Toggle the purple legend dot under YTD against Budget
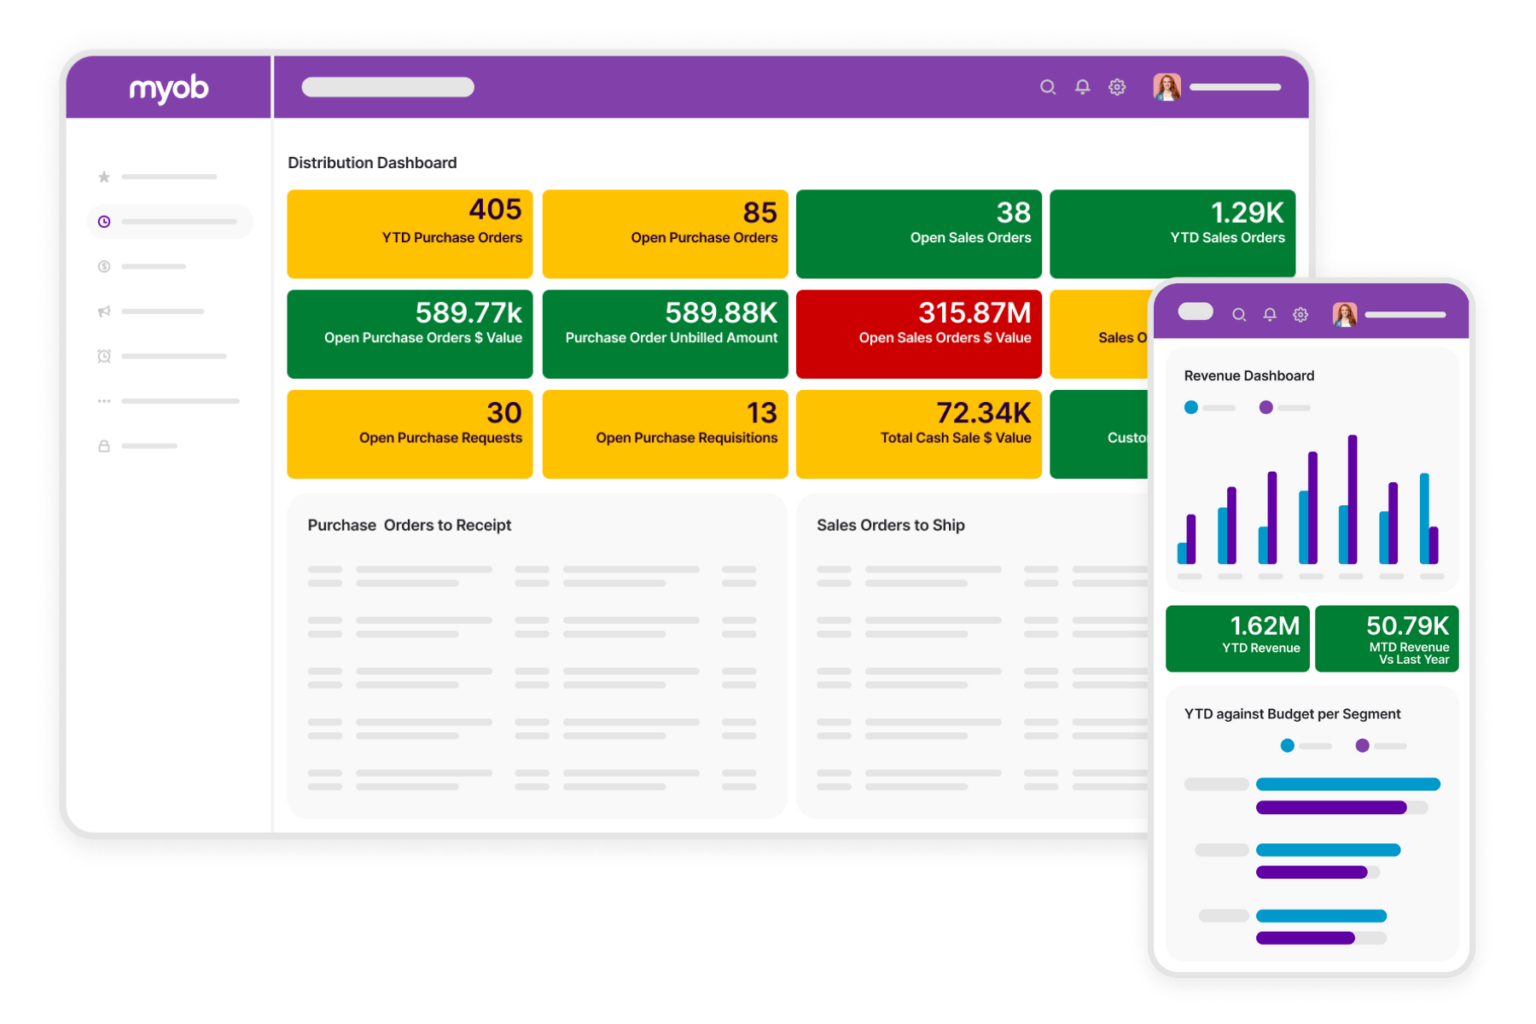The image size is (1536, 1024). [x=1362, y=745]
